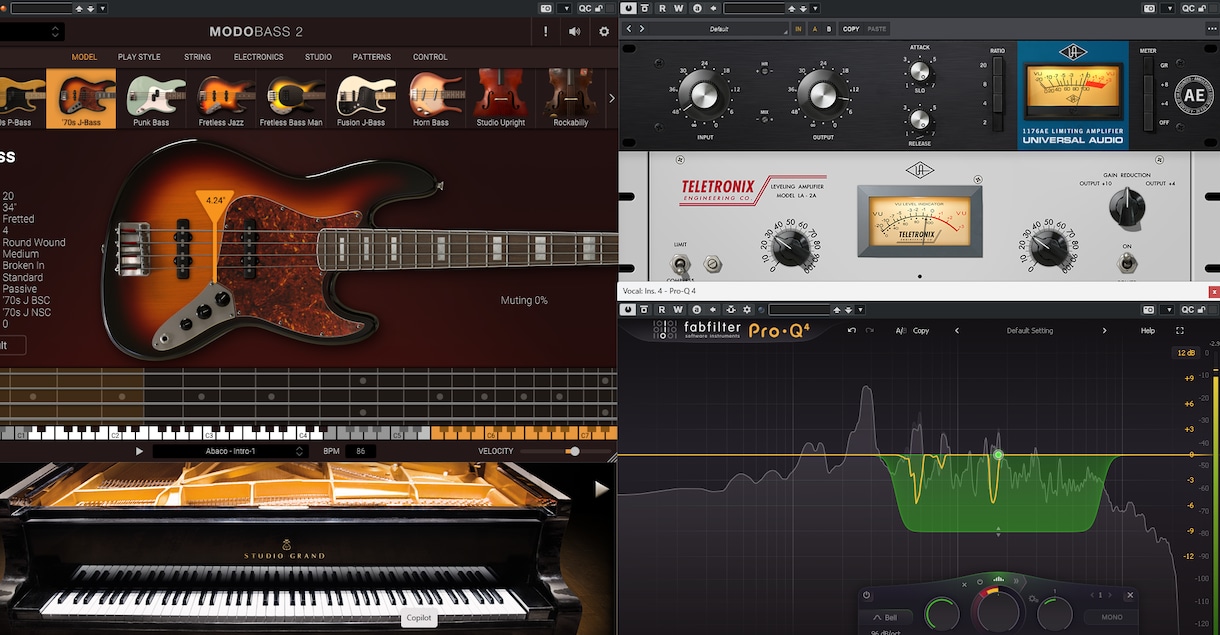The width and height of the screenshot is (1220, 635).
Task: Enable Write automation in Pro-Q 4 window
Action: coord(679,310)
